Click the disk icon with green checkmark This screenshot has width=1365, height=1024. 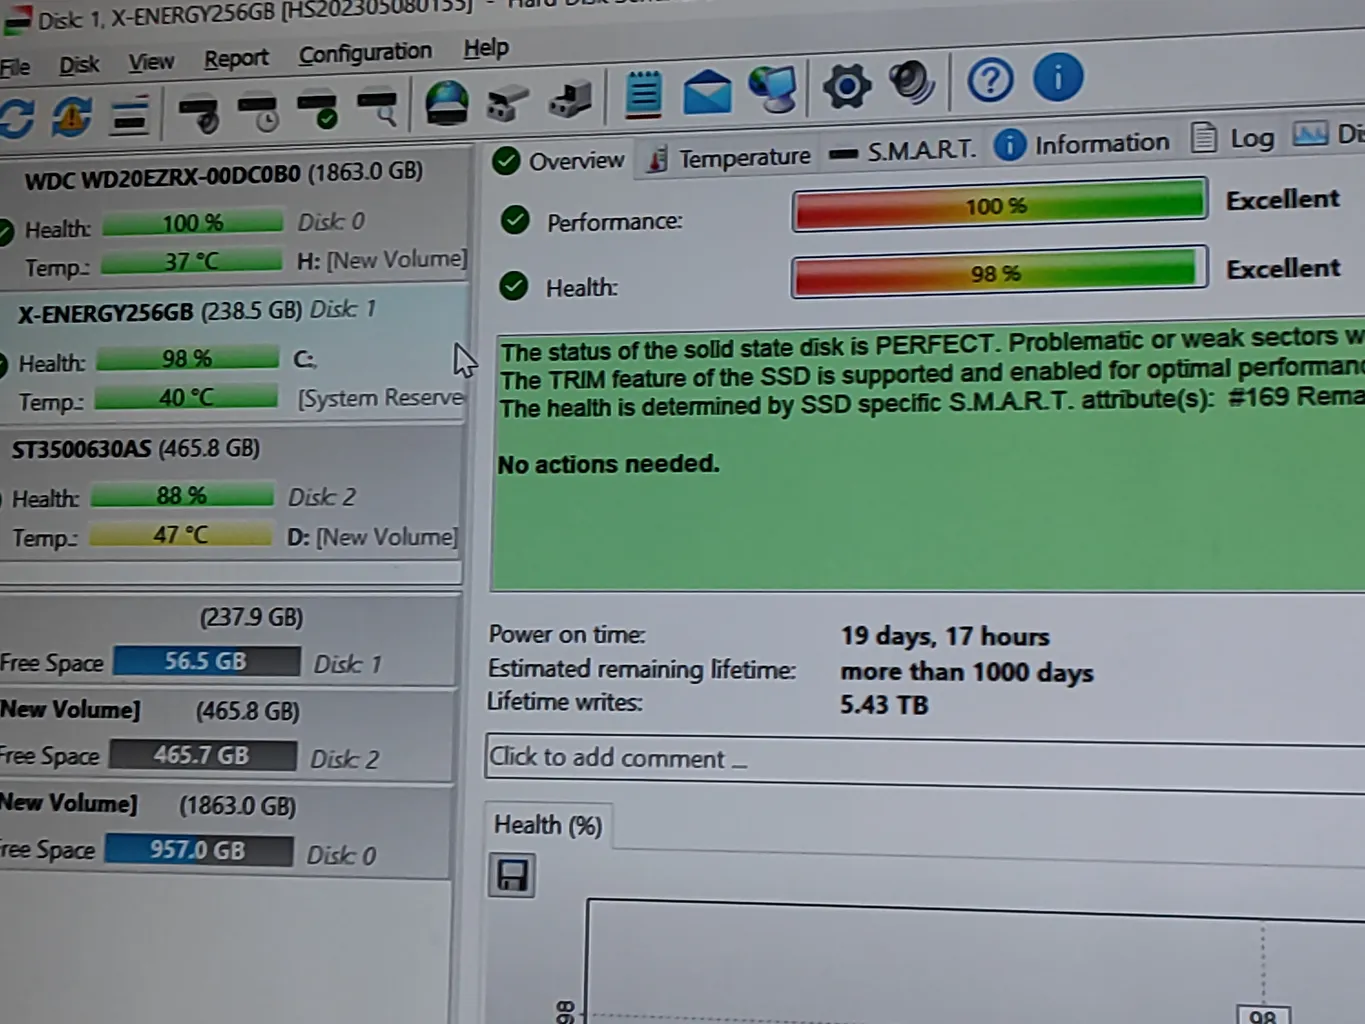(x=318, y=110)
